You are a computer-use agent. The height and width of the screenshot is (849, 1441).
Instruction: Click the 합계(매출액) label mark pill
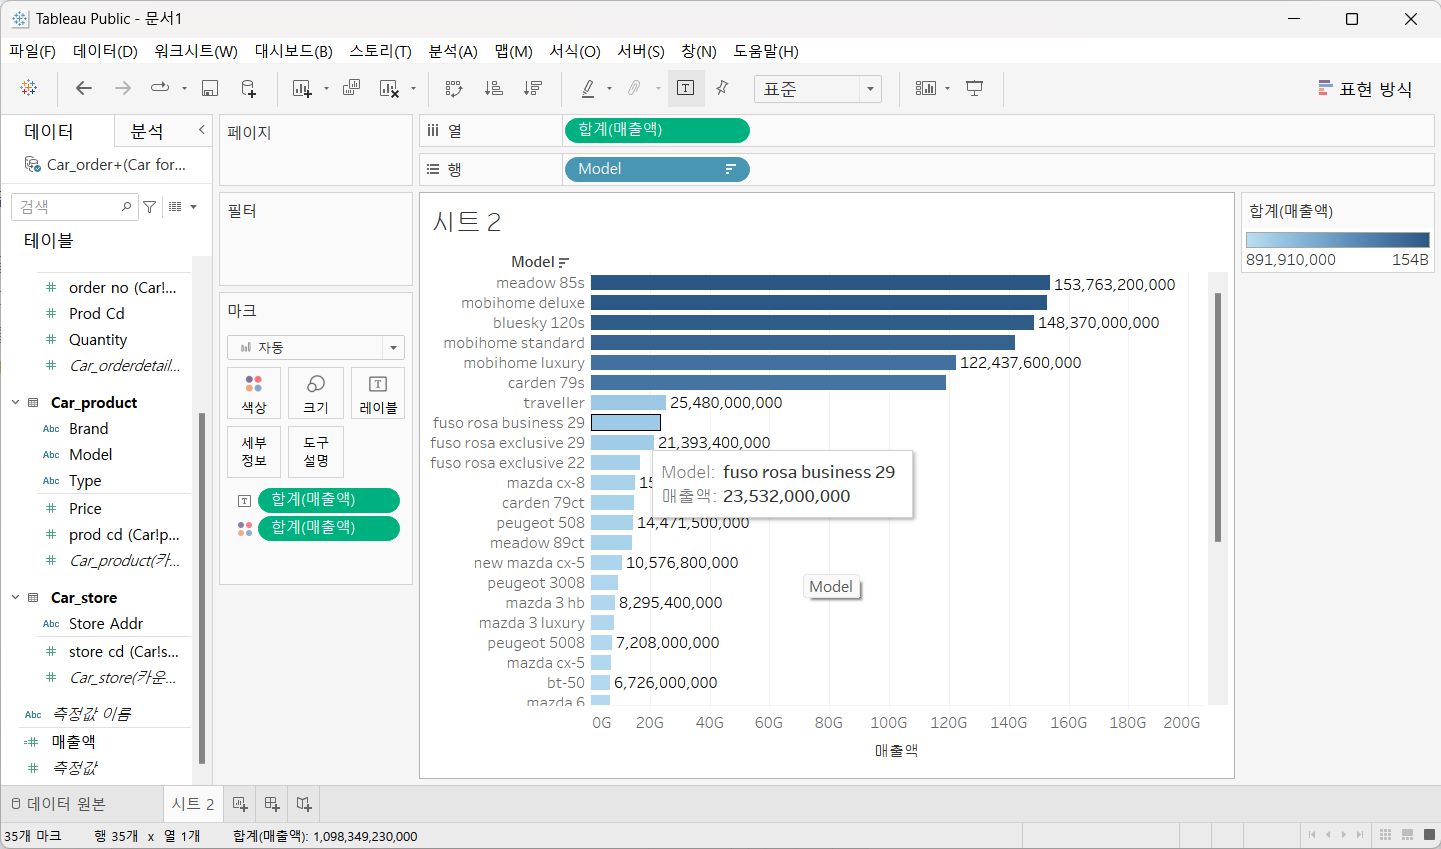click(329, 499)
